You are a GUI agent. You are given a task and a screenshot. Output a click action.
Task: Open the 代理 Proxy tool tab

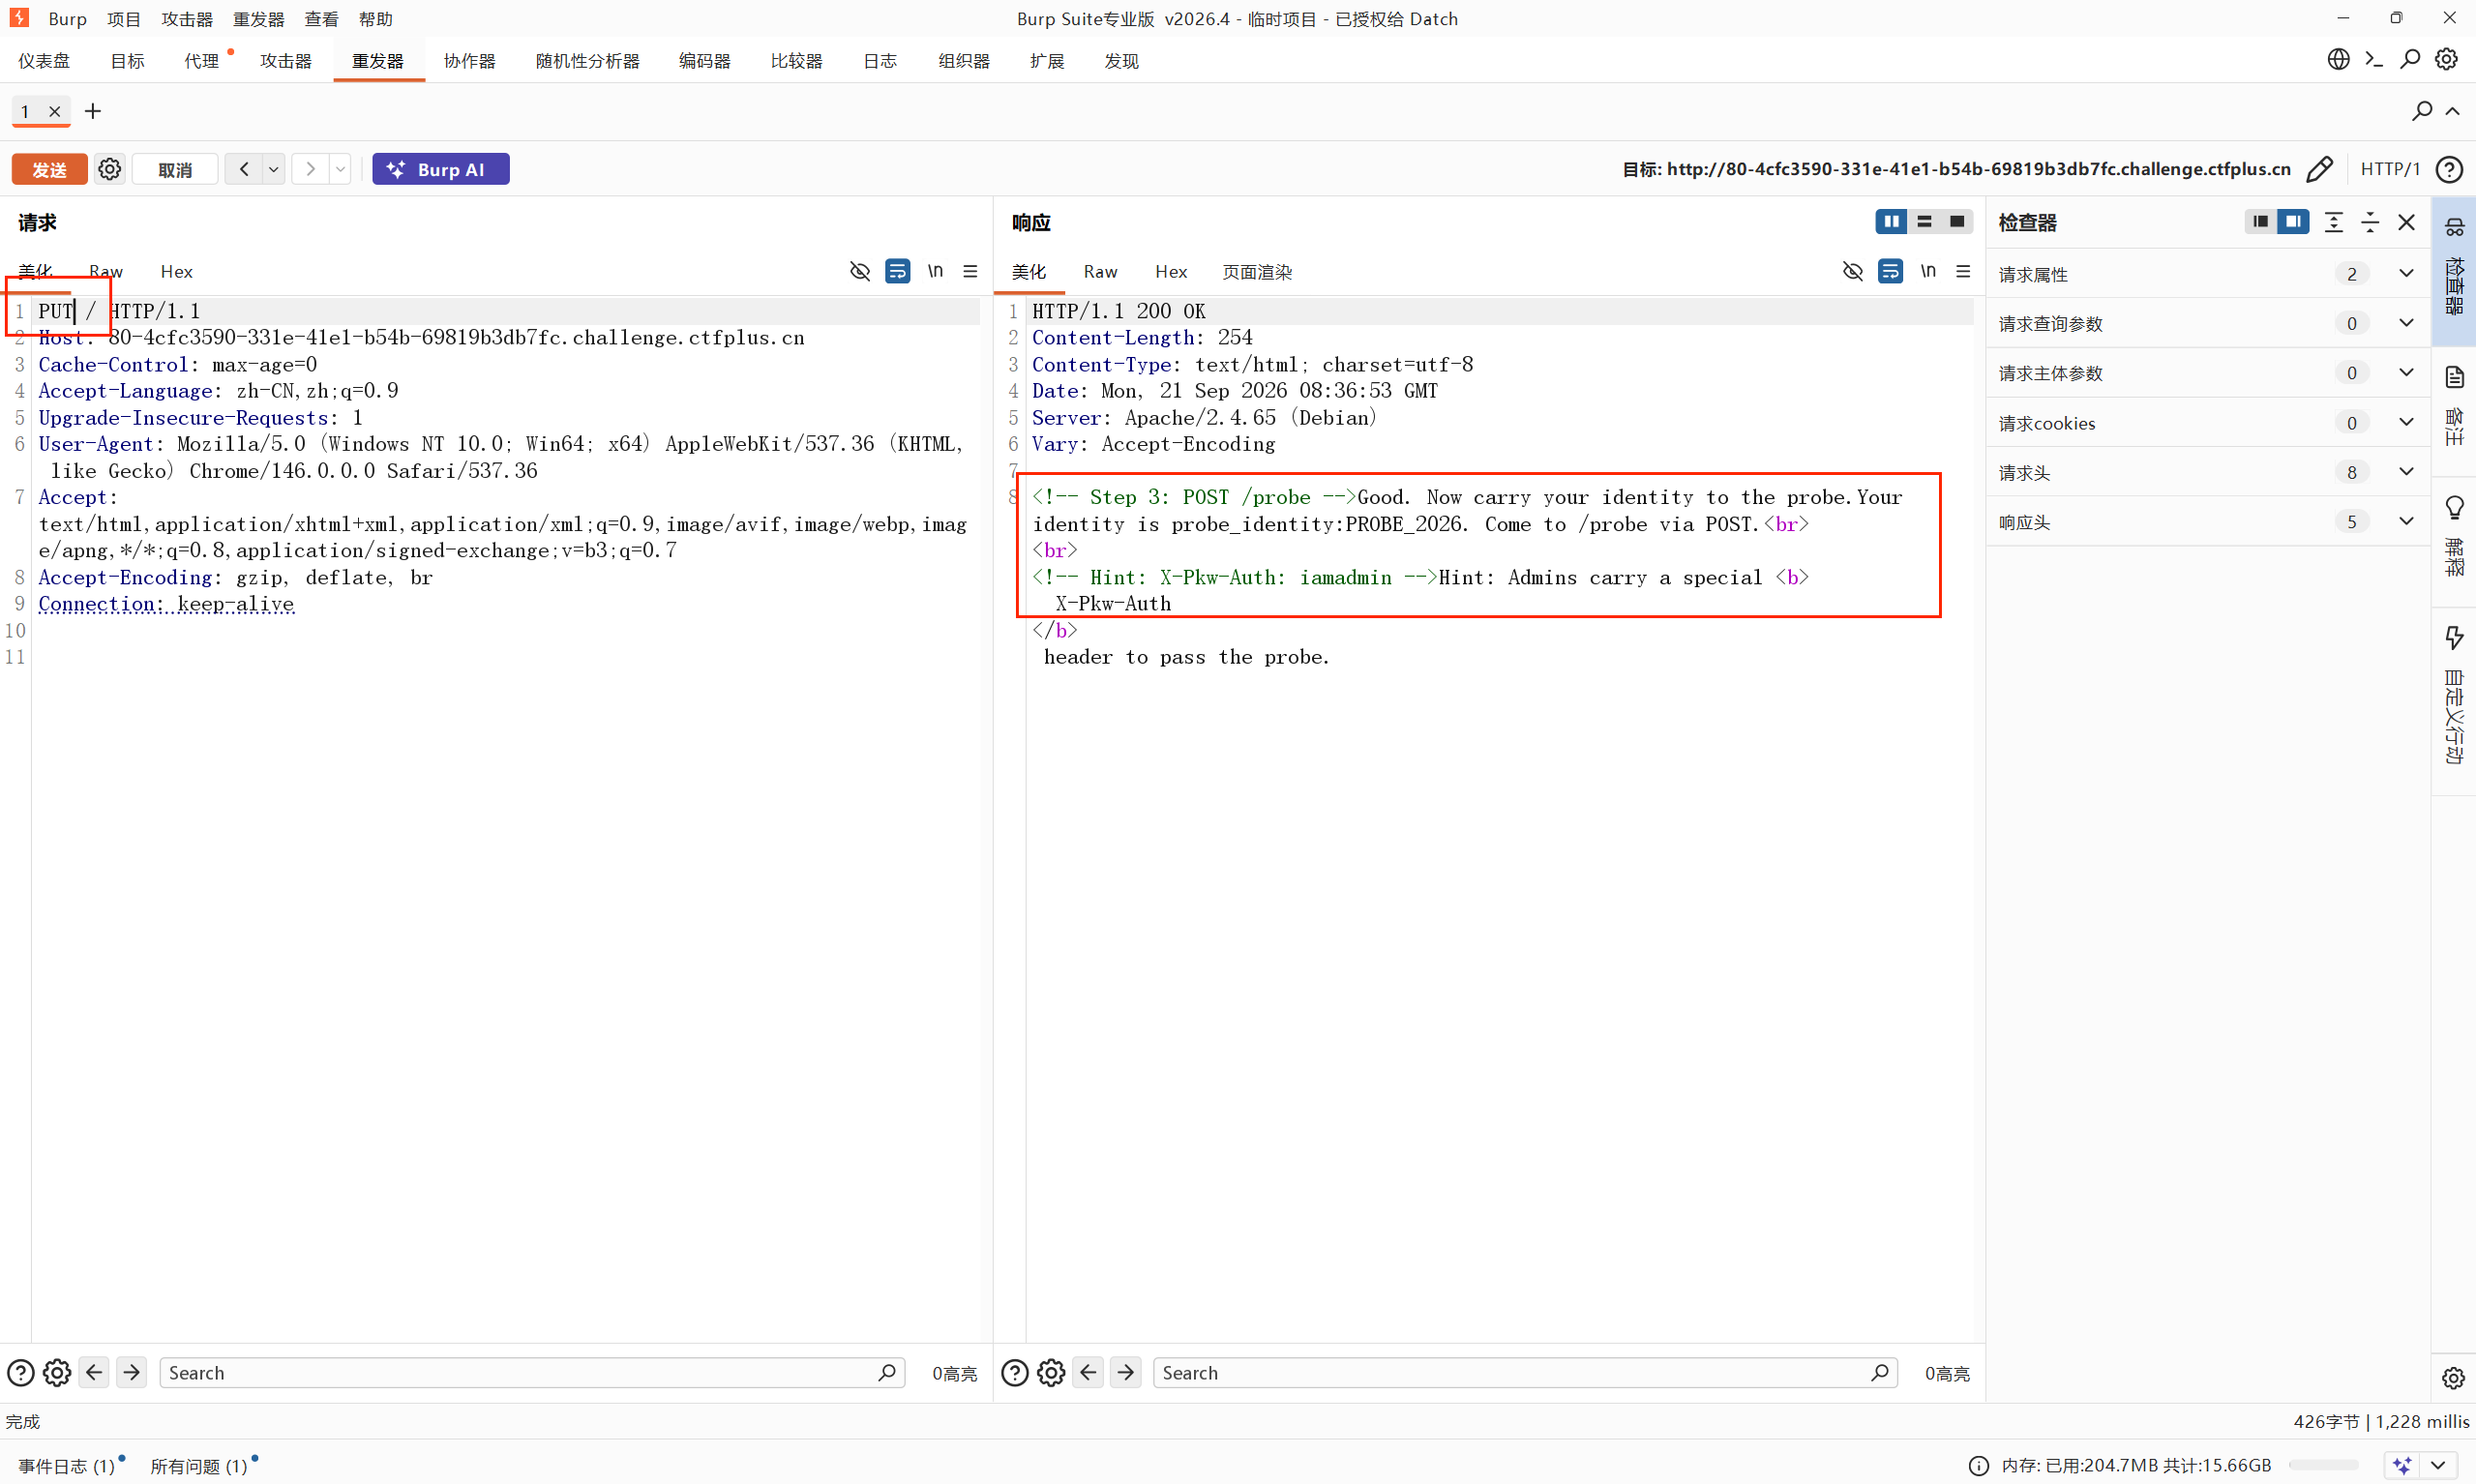(201, 61)
